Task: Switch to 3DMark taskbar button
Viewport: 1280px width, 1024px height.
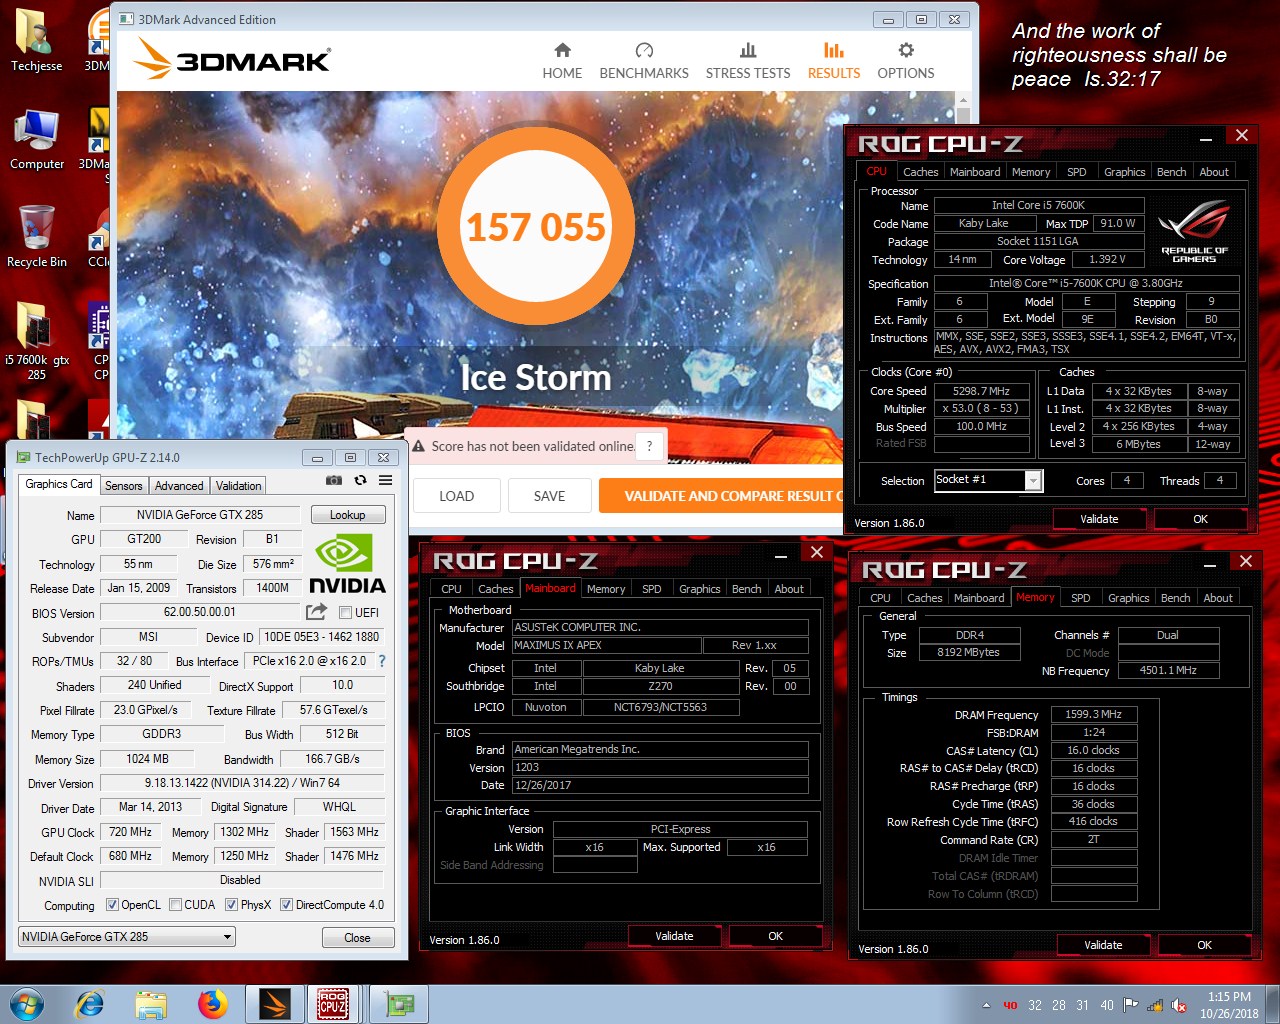Action: tap(273, 1004)
